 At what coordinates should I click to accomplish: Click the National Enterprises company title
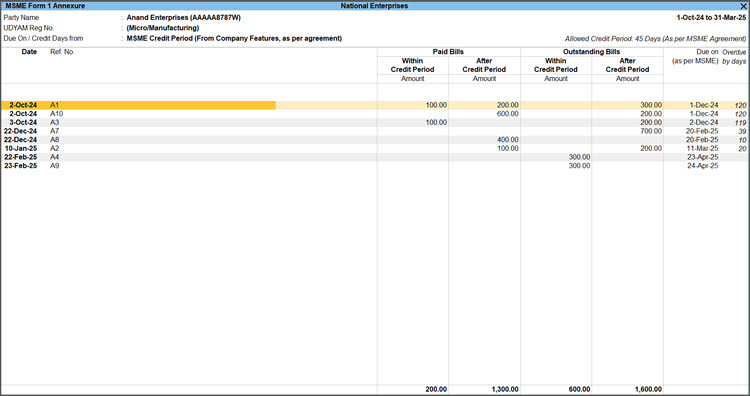374,6
